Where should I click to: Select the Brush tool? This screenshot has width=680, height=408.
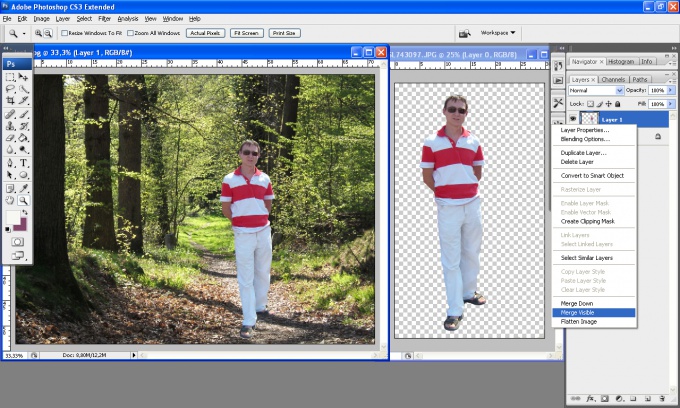(24, 114)
